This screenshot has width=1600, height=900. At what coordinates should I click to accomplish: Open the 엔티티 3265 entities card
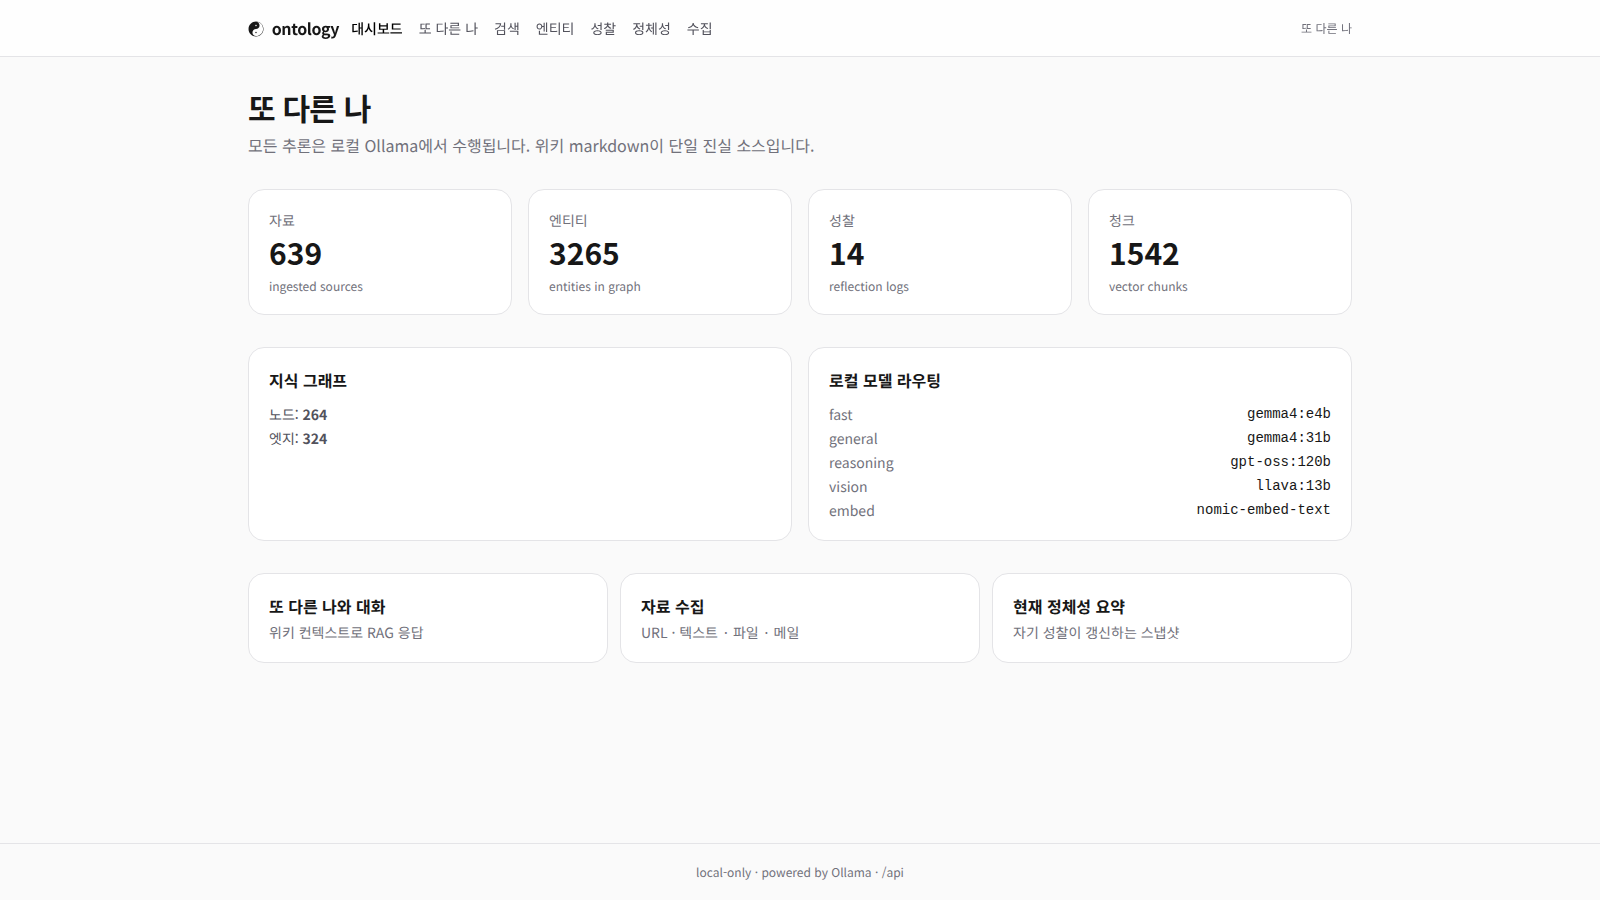coord(660,252)
